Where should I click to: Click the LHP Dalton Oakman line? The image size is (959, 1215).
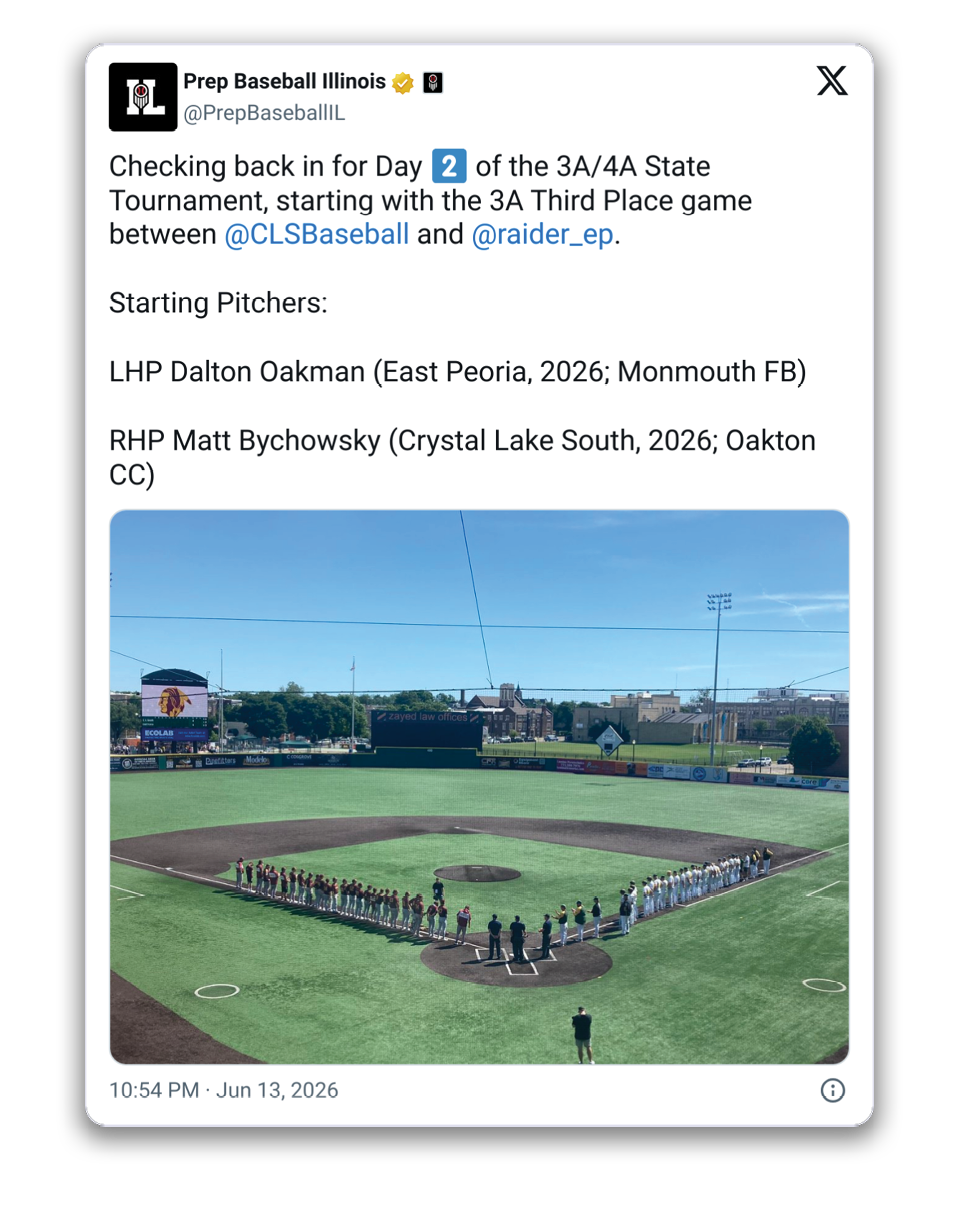tap(457, 372)
